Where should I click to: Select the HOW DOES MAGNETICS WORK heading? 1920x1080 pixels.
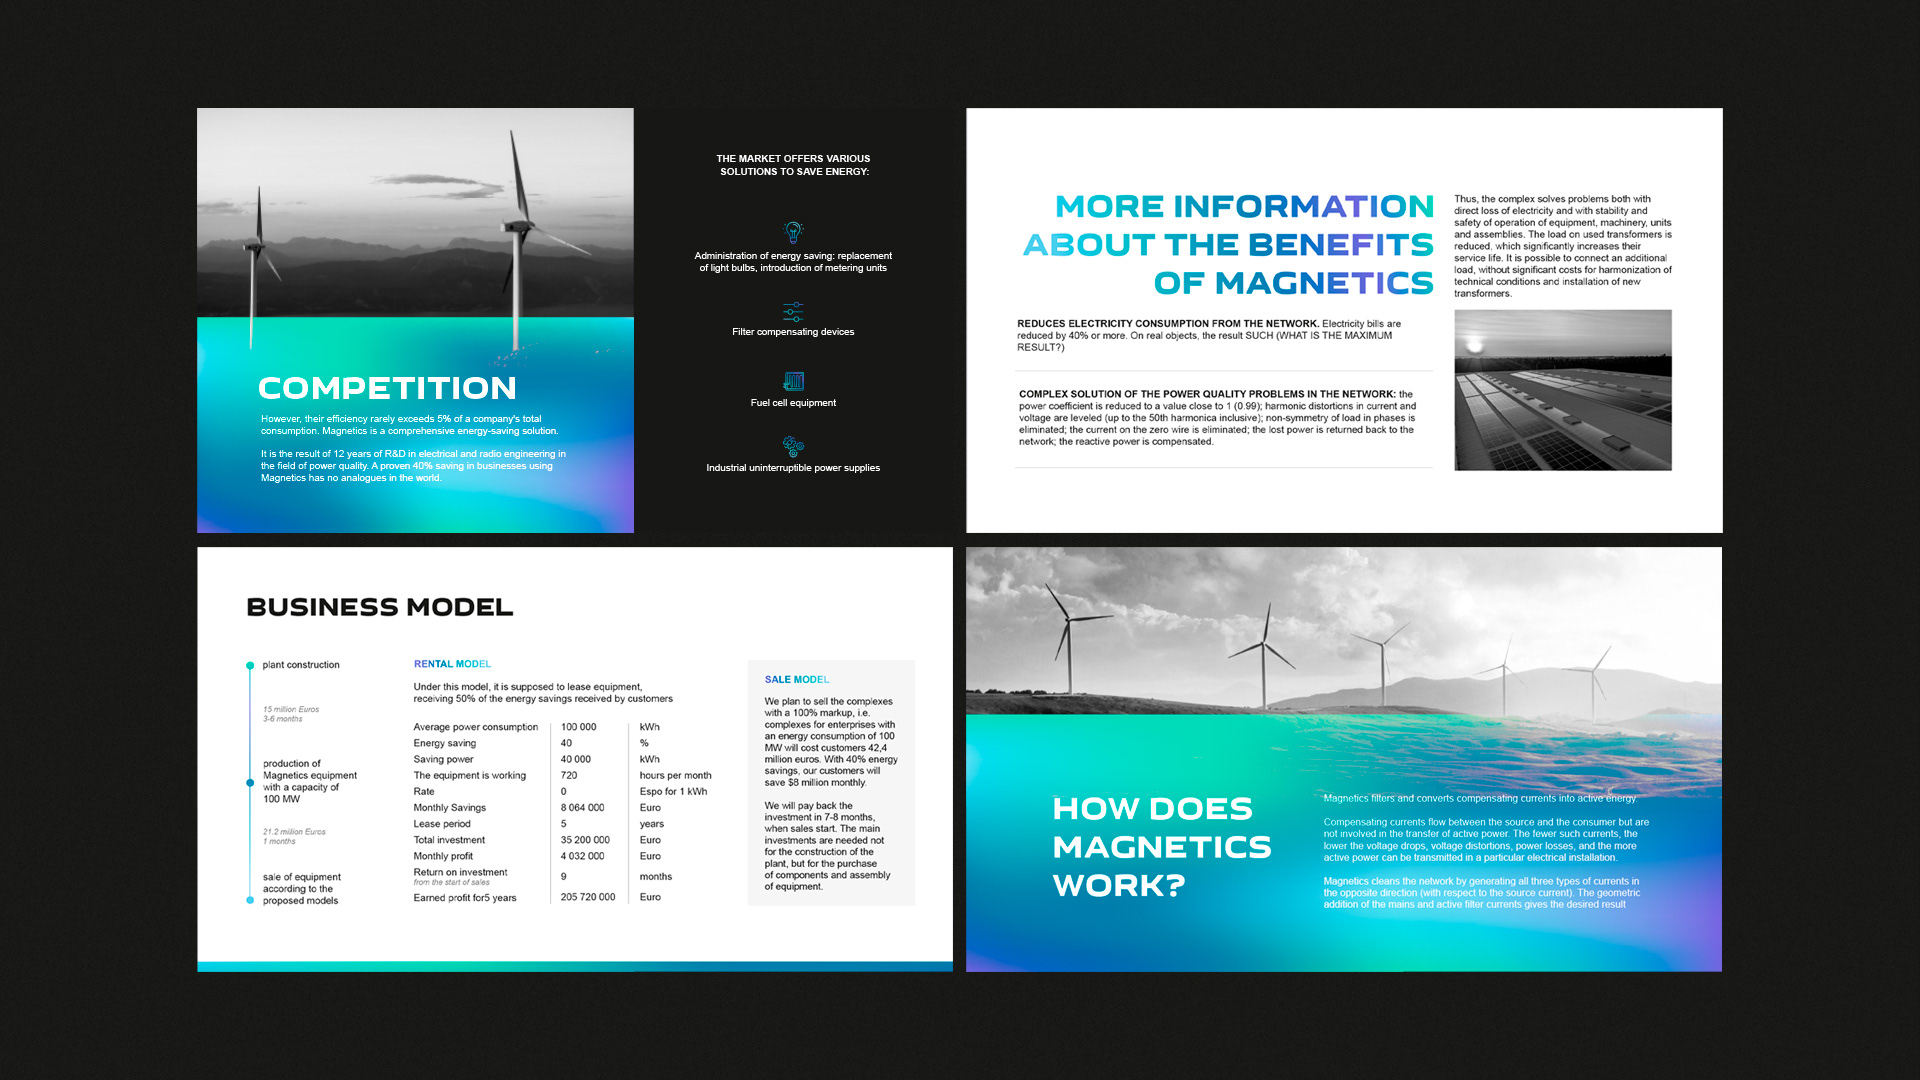click(x=1161, y=846)
